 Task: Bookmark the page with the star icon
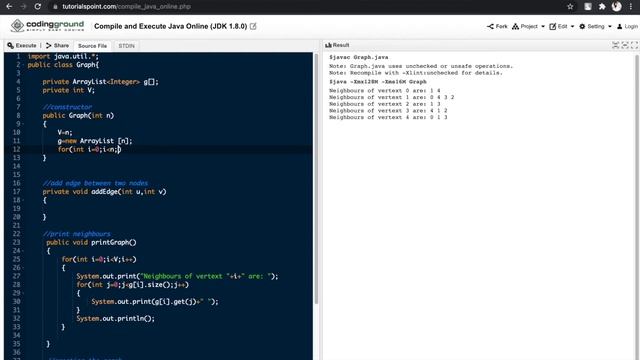pos(570,7)
